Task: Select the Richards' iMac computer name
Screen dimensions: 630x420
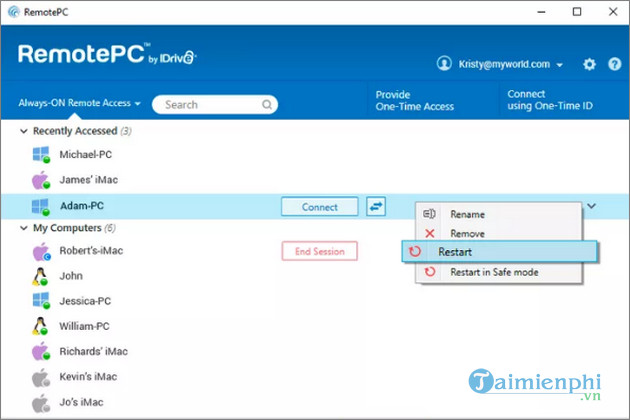Action: 94,351
